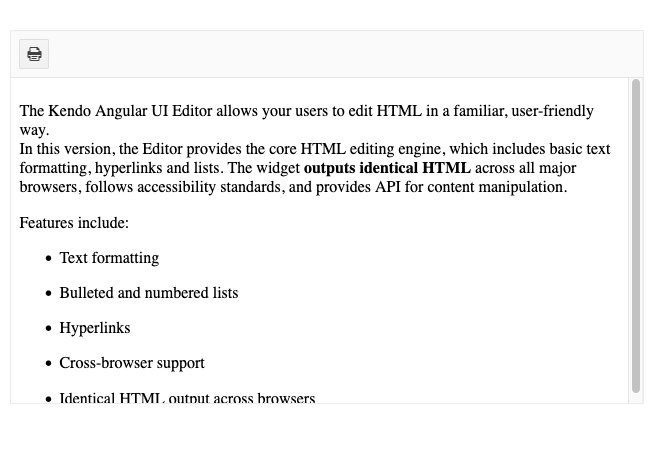Click the scrollbar track below the thumb
Viewport: 654px width, 464px height.
pyautogui.click(x=636, y=398)
